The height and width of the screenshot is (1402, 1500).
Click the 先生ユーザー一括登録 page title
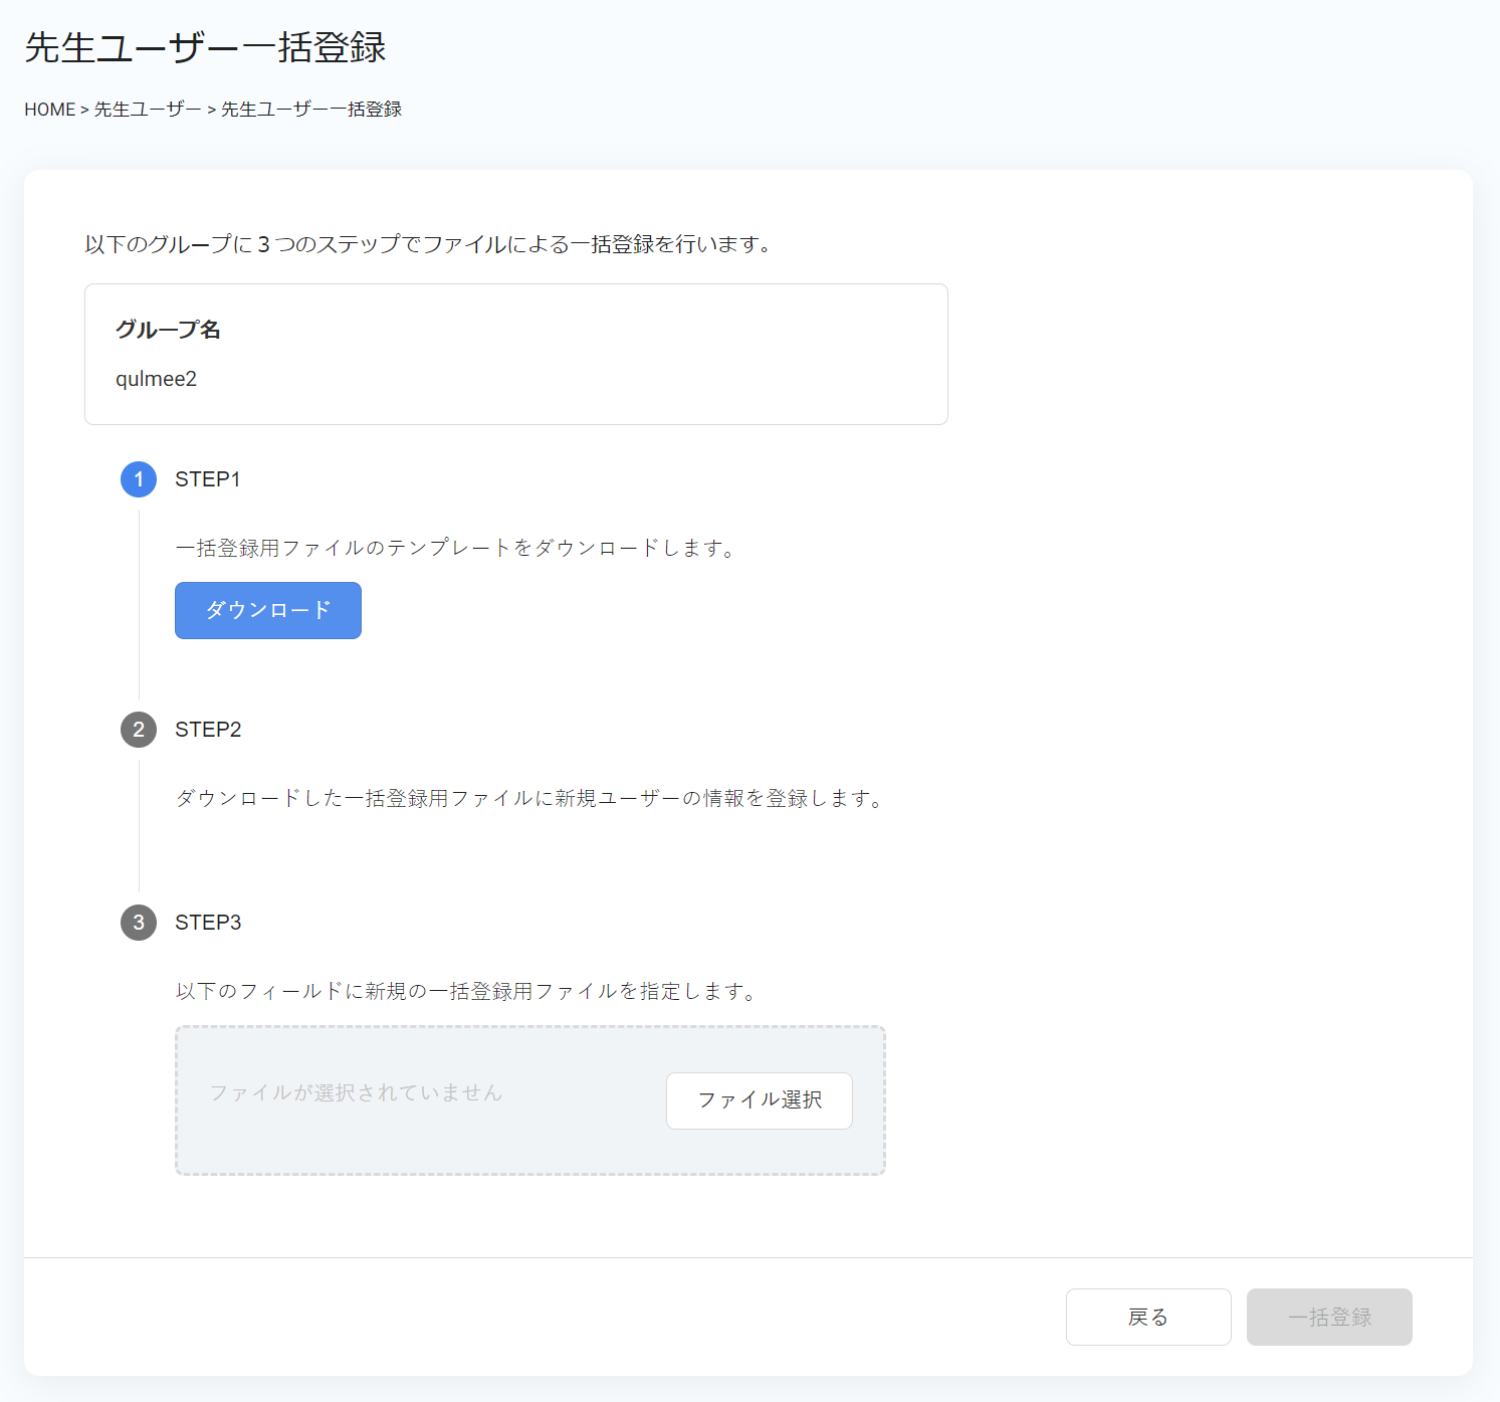[205, 48]
